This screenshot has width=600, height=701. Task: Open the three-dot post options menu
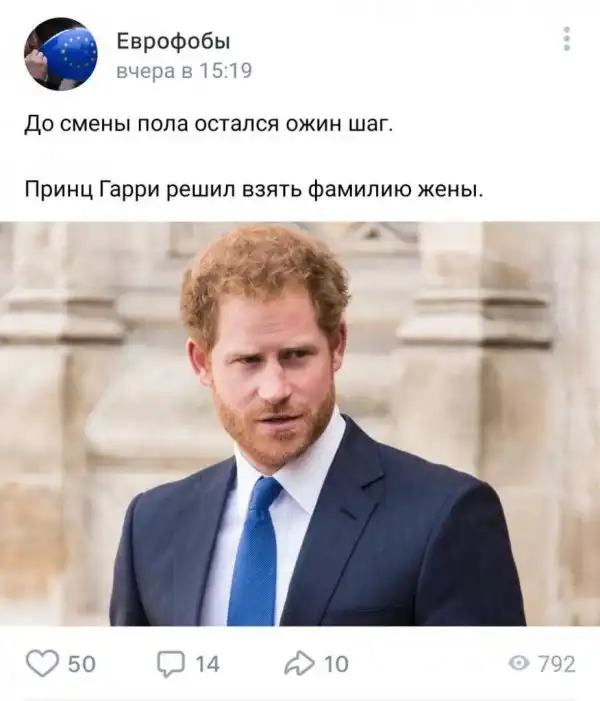(x=566, y=39)
